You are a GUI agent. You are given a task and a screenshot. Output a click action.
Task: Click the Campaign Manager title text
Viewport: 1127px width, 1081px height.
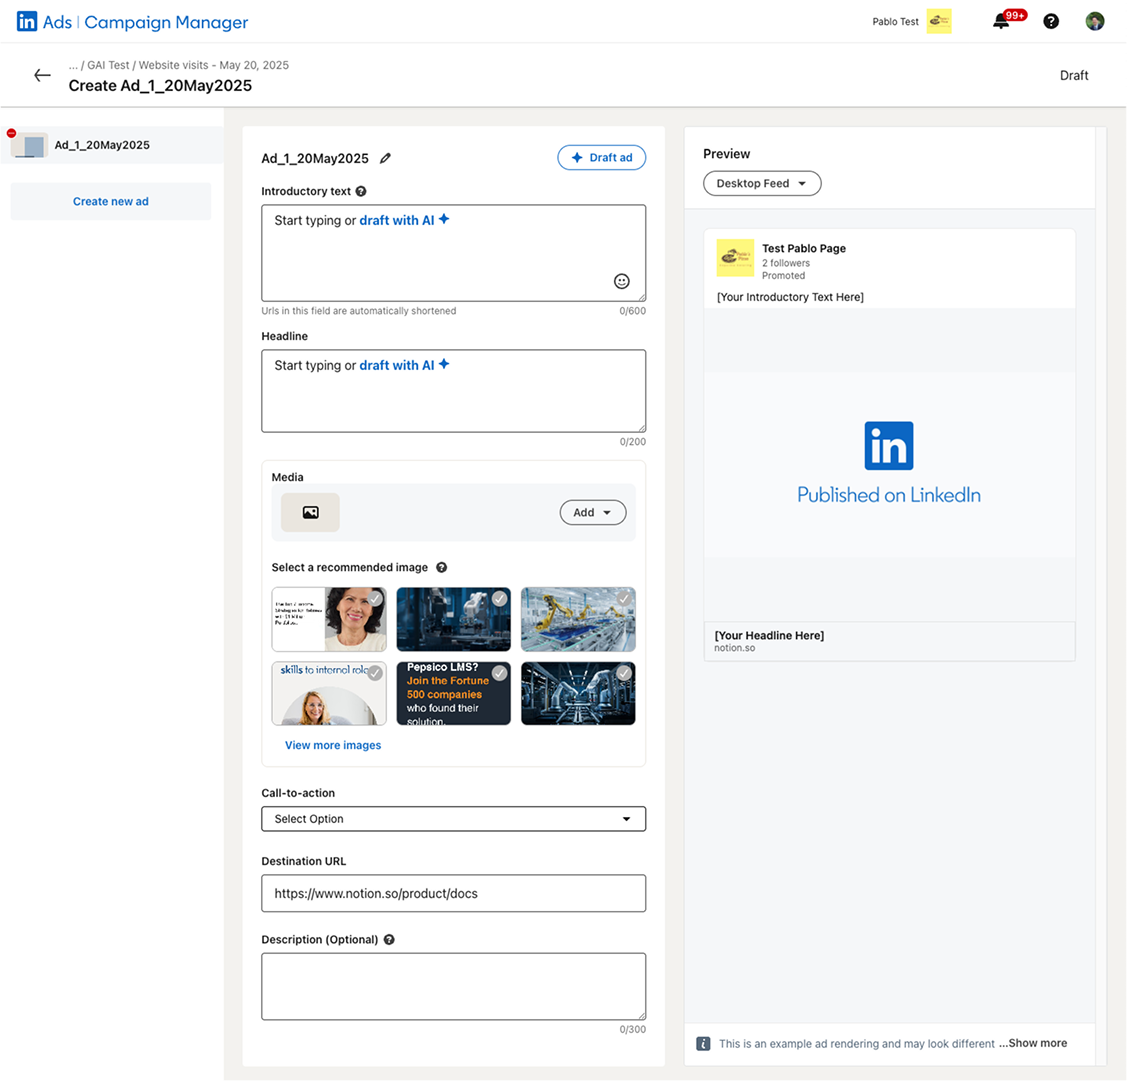[x=166, y=22]
